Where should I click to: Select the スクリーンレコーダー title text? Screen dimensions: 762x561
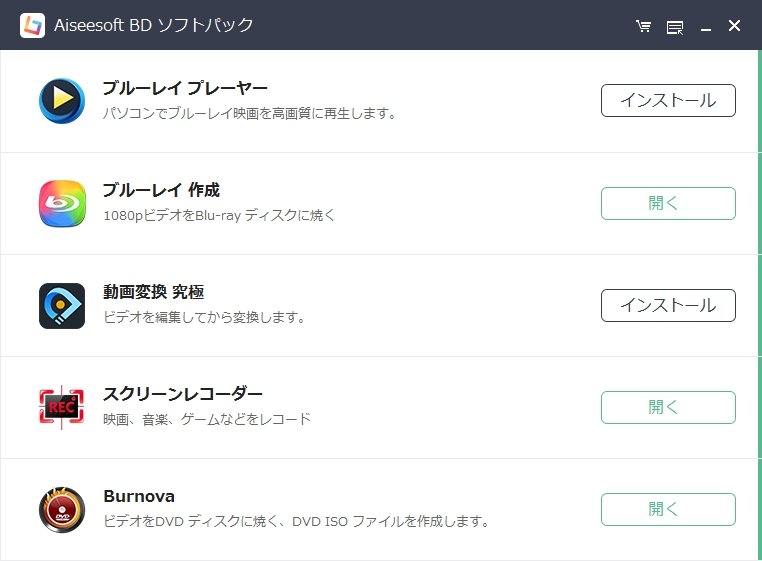(183, 394)
